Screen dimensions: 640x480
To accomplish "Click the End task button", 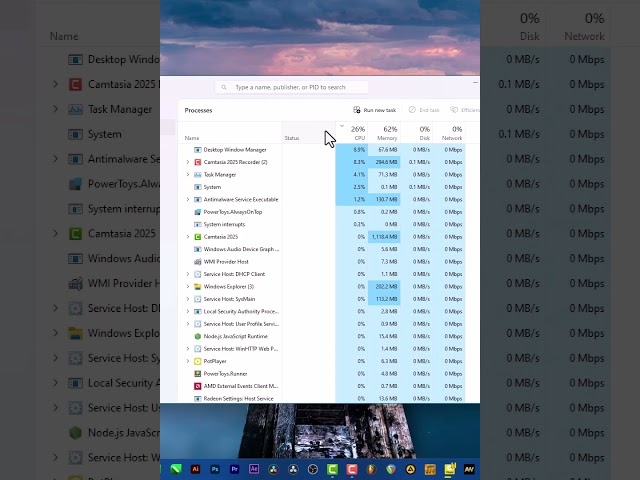I will [x=424, y=110].
